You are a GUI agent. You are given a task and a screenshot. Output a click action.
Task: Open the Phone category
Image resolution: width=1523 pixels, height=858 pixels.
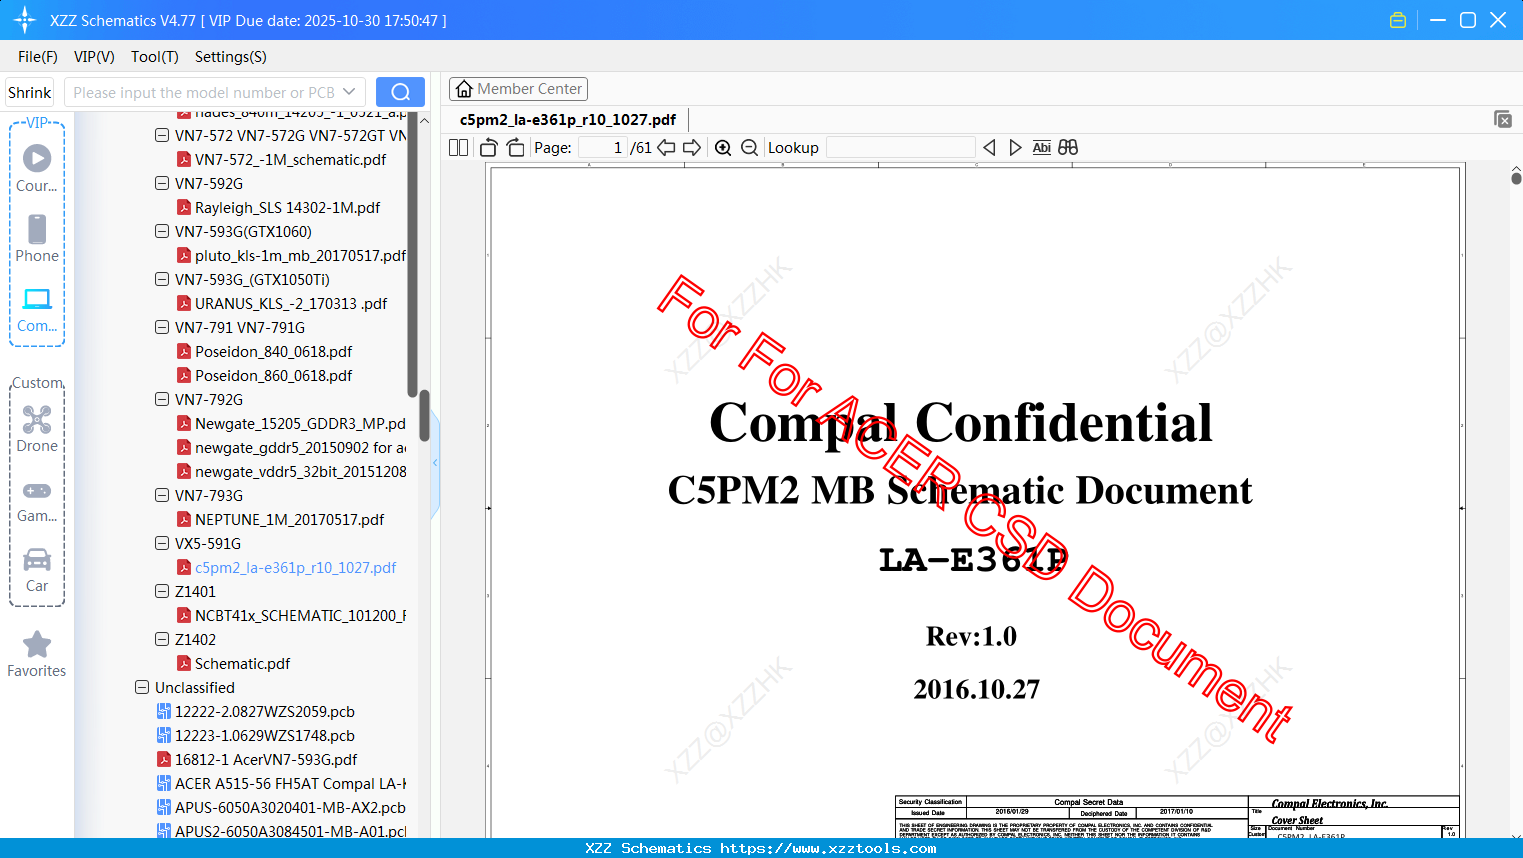(37, 239)
